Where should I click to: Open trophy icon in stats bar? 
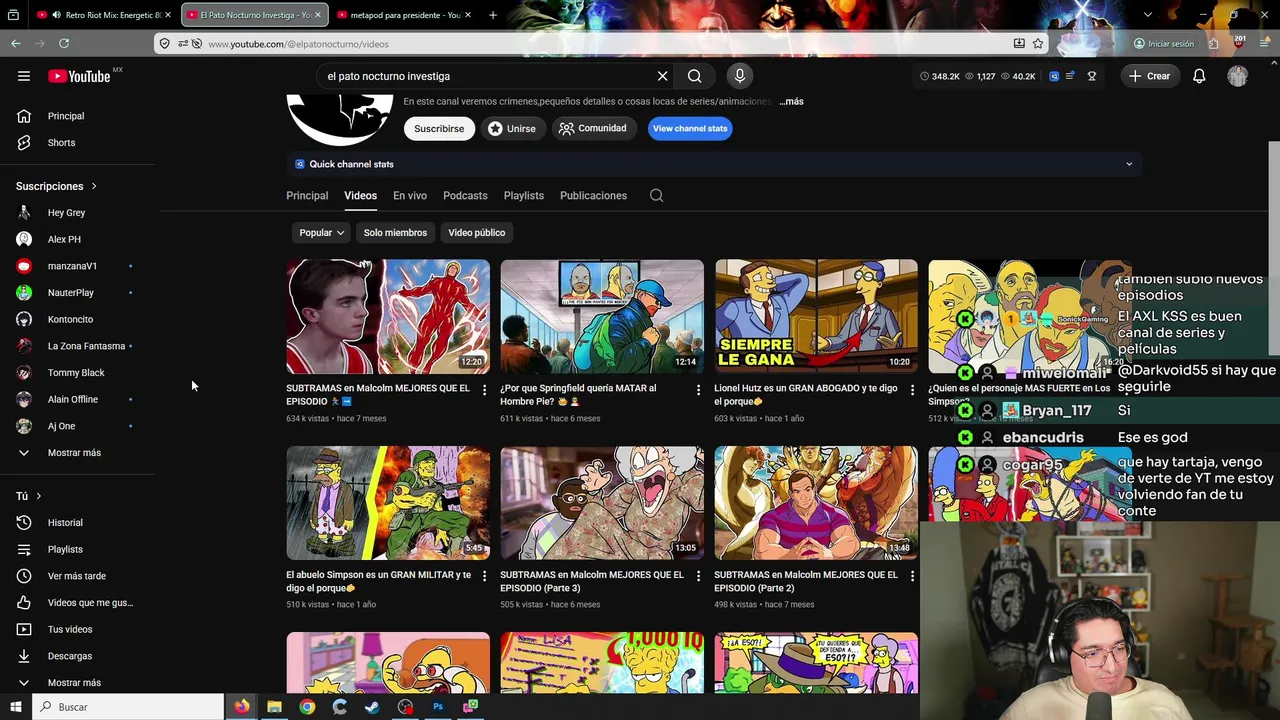pyautogui.click(x=1092, y=76)
